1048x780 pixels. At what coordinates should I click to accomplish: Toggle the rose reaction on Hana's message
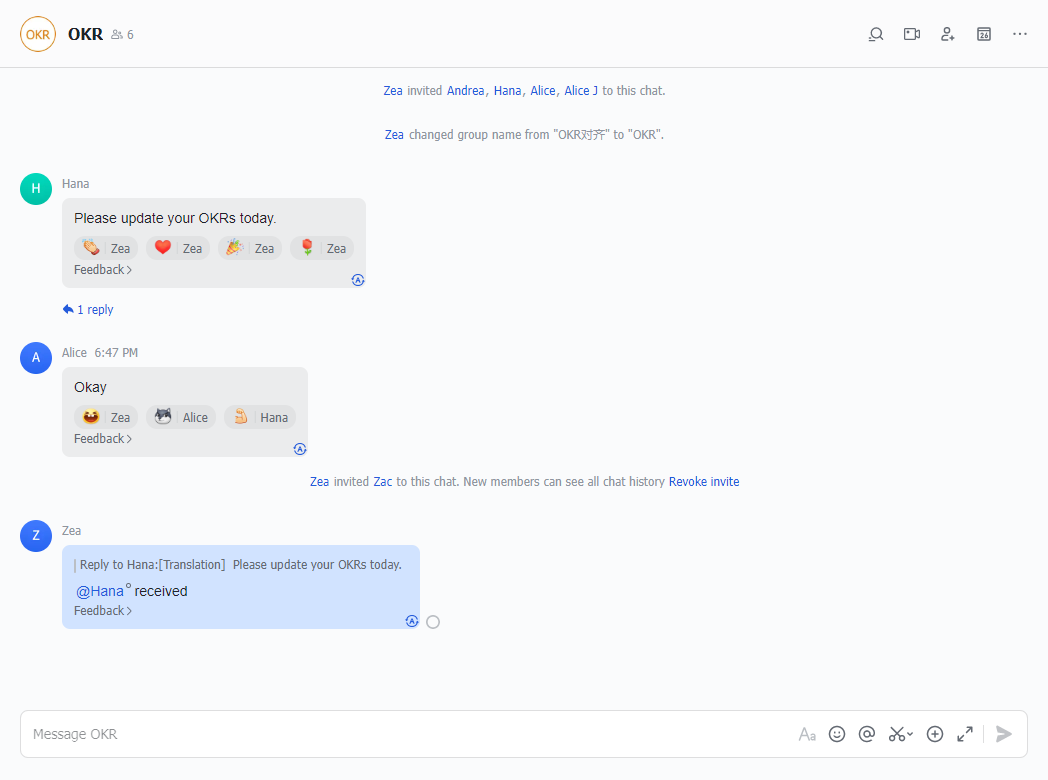(322, 247)
